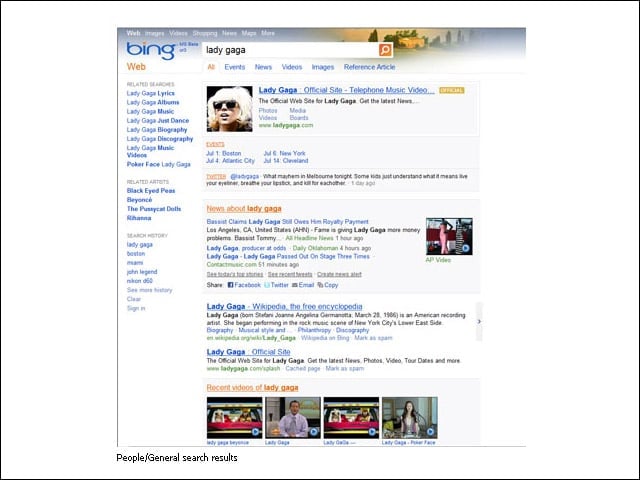Click Create news alert
The height and width of the screenshot is (480, 640).
point(339,274)
